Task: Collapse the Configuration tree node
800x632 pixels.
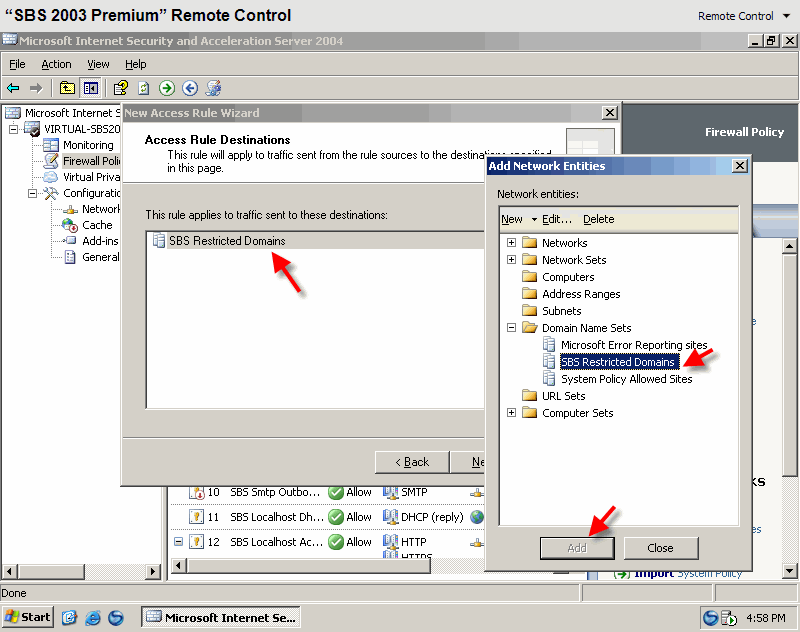Action: point(33,193)
